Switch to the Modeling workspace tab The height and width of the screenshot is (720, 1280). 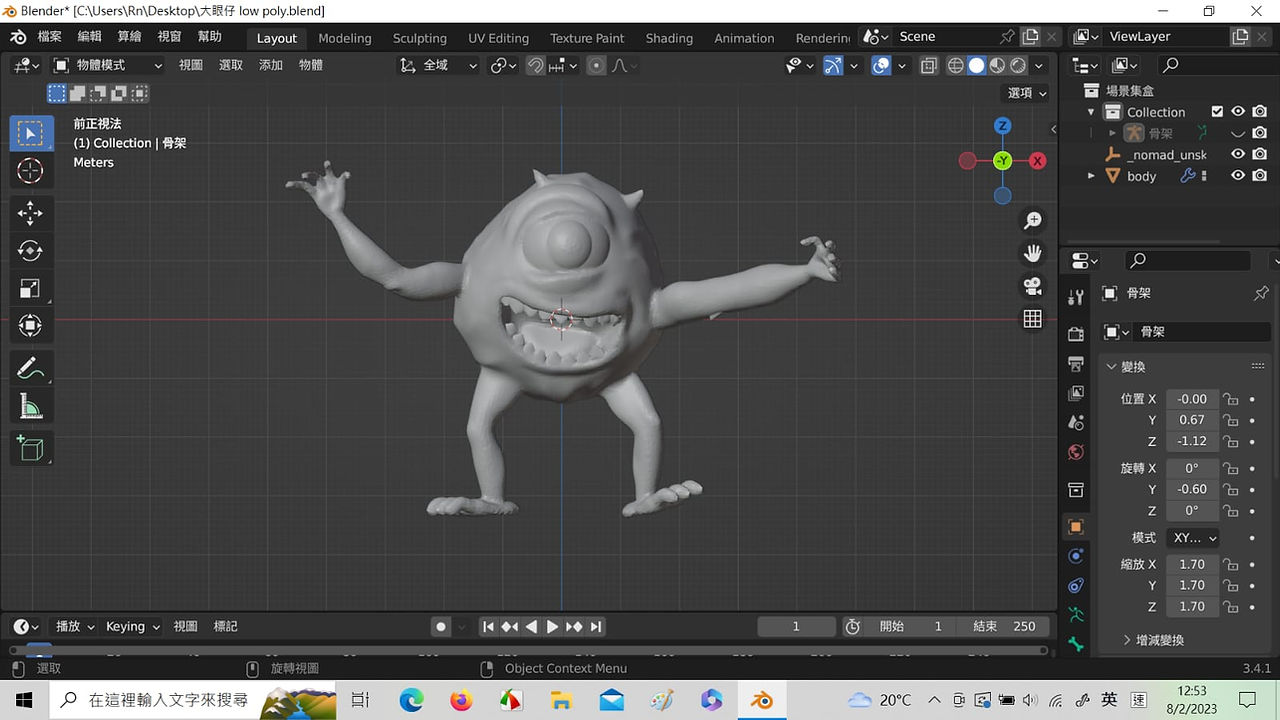click(345, 38)
